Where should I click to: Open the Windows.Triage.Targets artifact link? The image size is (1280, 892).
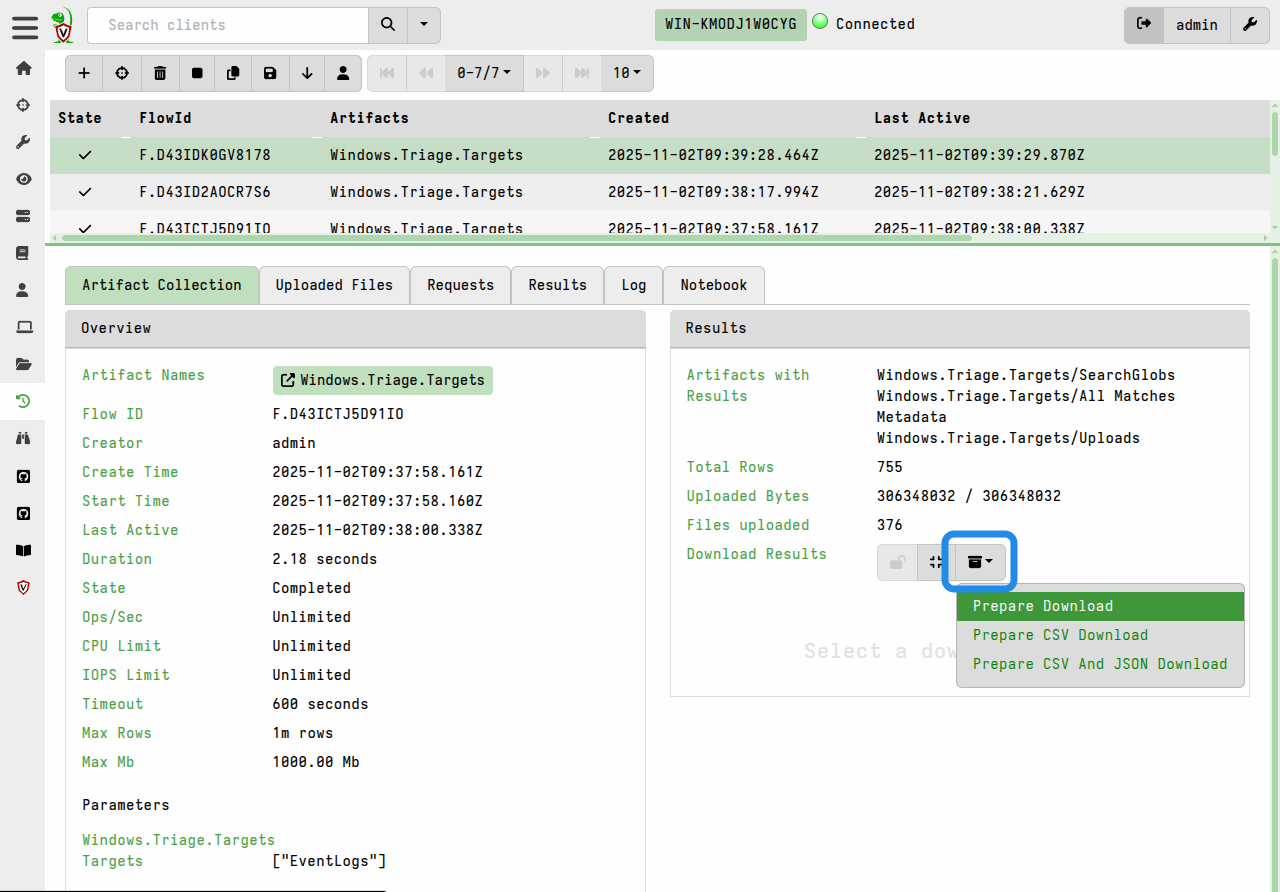click(382, 380)
